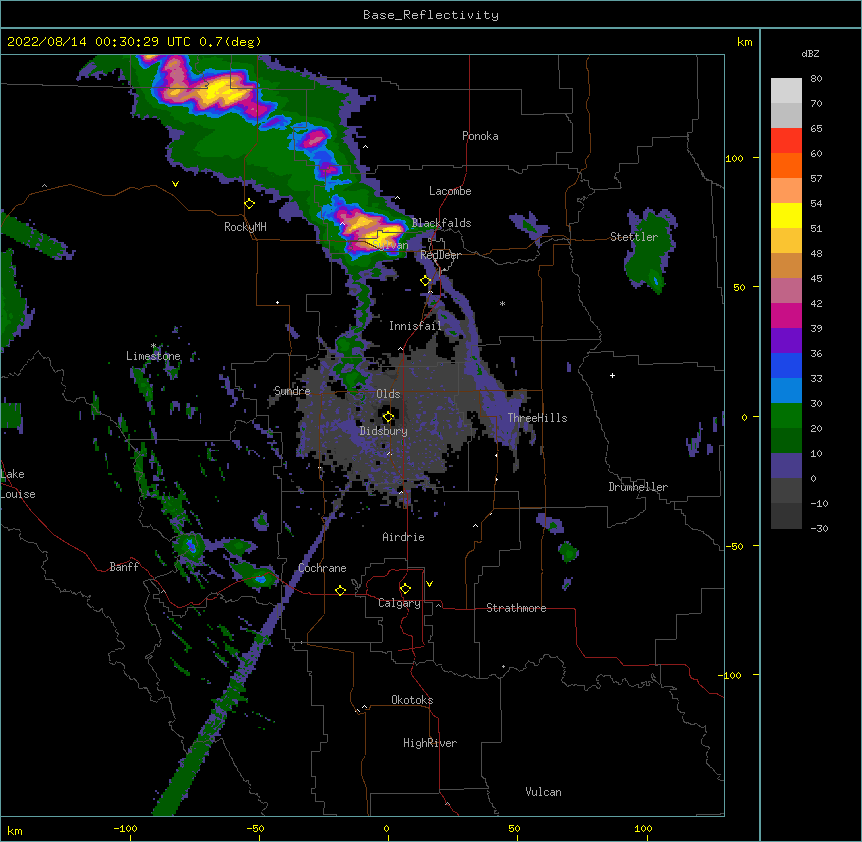Screen dimensions: 862x842
Task: Select the yellow diamond marker below Cochrane
Action: coord(340,590)
